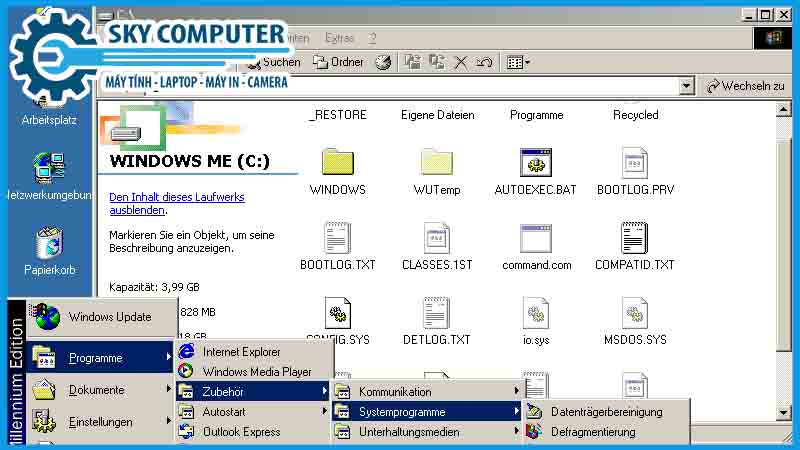This screenshot has width=800, height=450.
Task: Click the vertical scrollbar up arrow
Action: click(x=783, y=109)
